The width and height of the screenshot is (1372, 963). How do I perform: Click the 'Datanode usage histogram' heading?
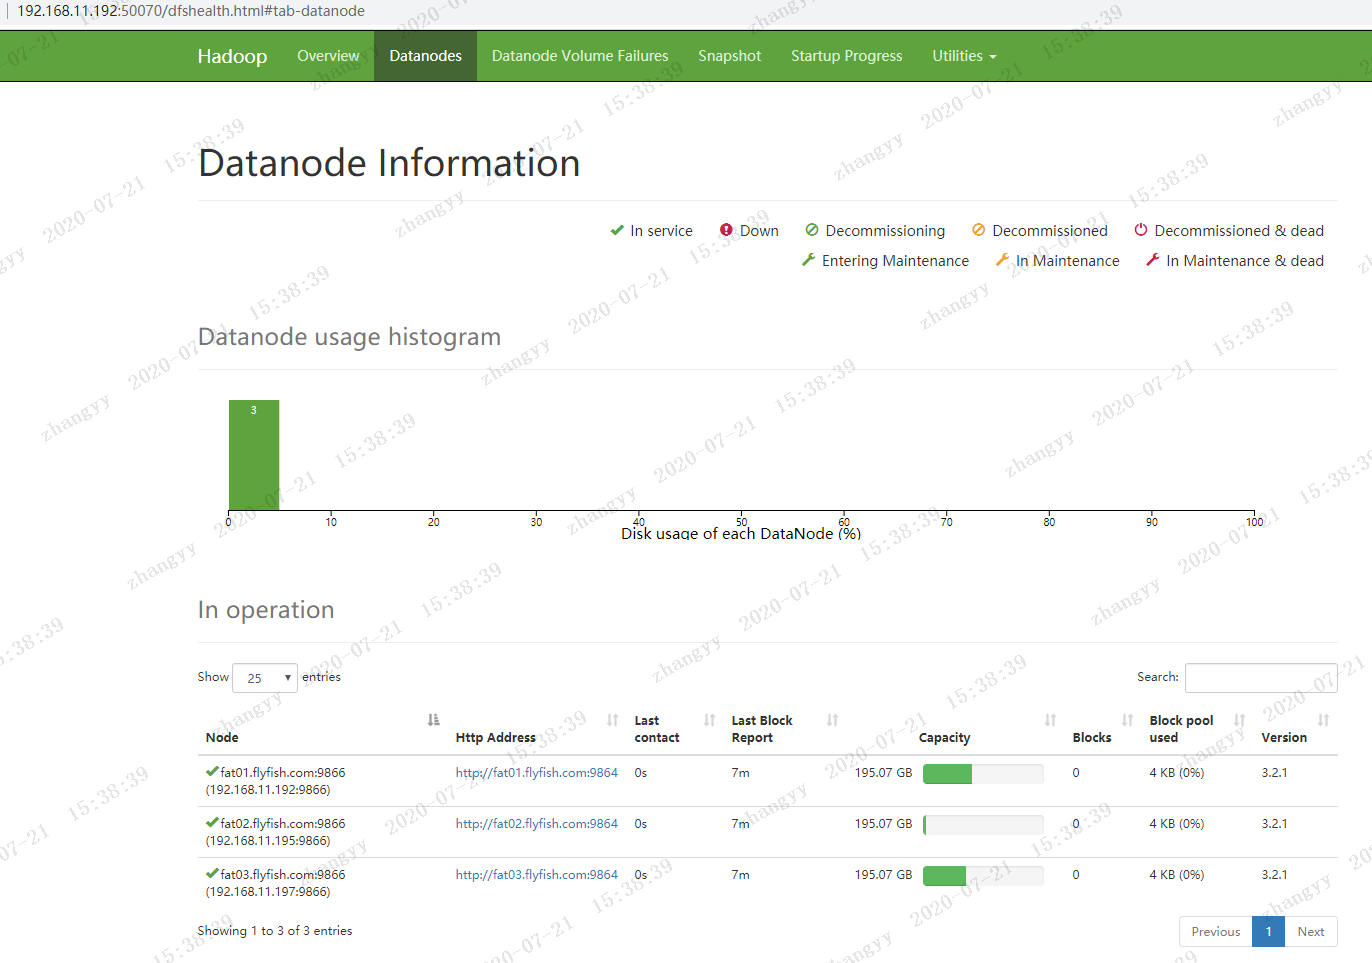[349, 337]
